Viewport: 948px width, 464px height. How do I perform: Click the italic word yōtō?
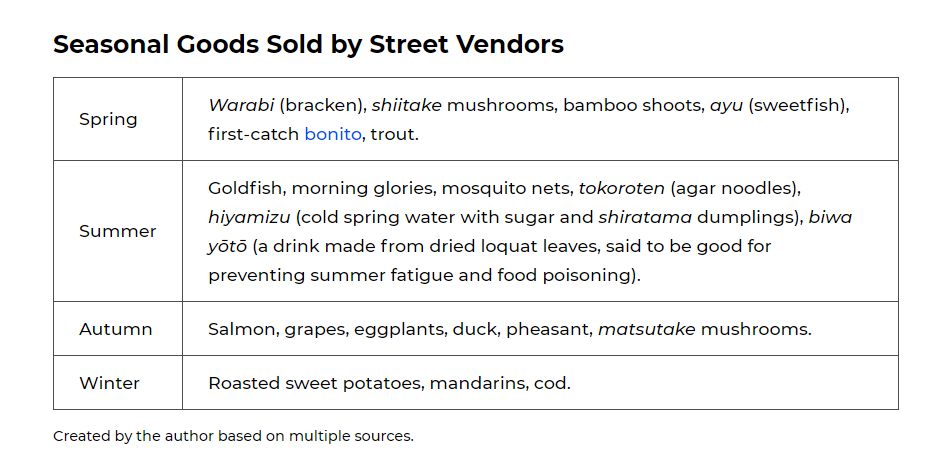(x=227, y=247)
